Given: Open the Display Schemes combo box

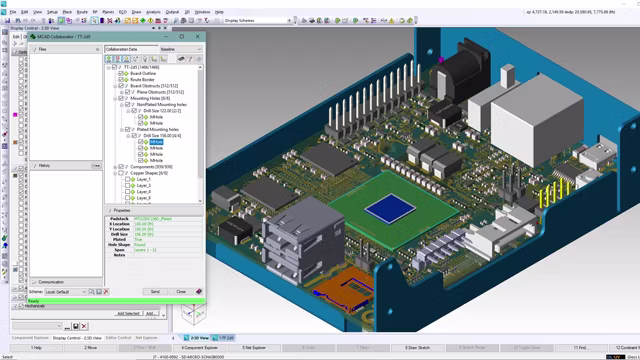Looking at the screenshot, I should click(258, 20).
